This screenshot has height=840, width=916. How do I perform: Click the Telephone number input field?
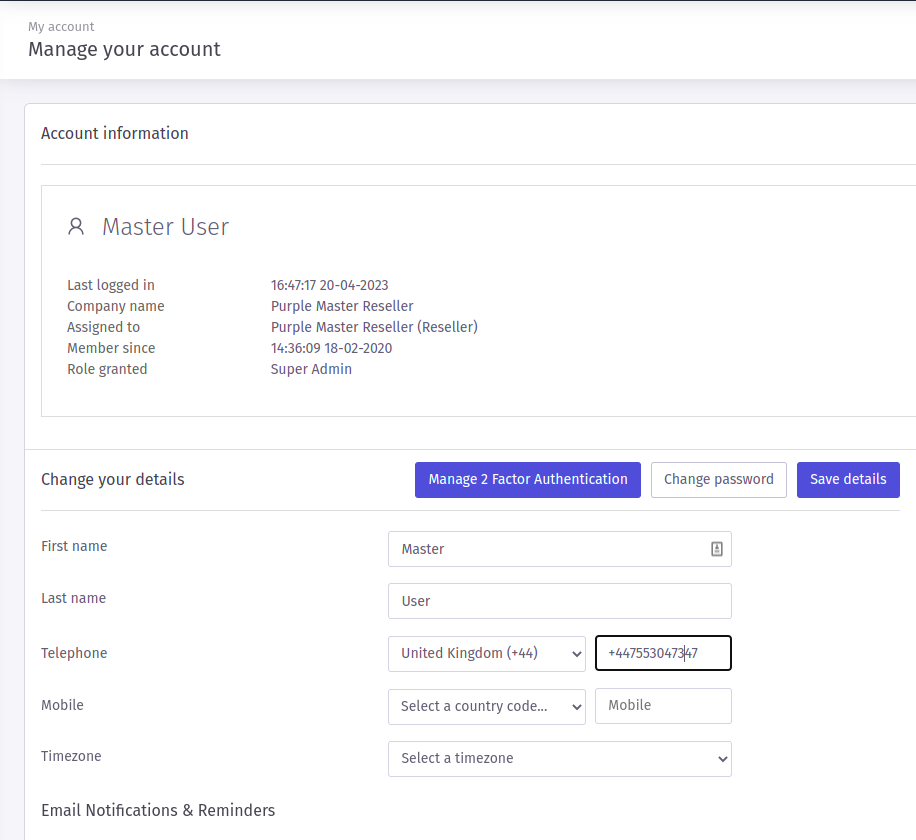[x=663, y=653]
